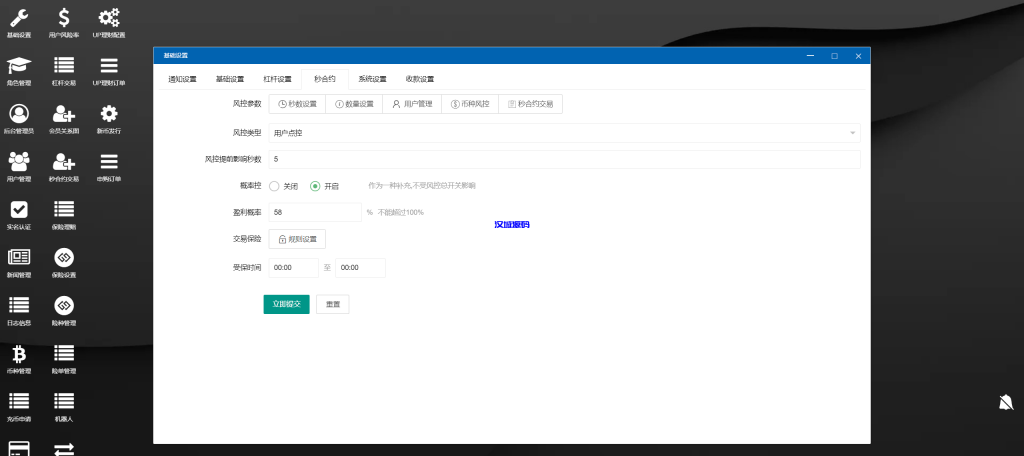The image size is (1024, 456).
Task: Click the 秒合约交易 risk-control button
Action: pyautogui.click(x=530, y=104)
